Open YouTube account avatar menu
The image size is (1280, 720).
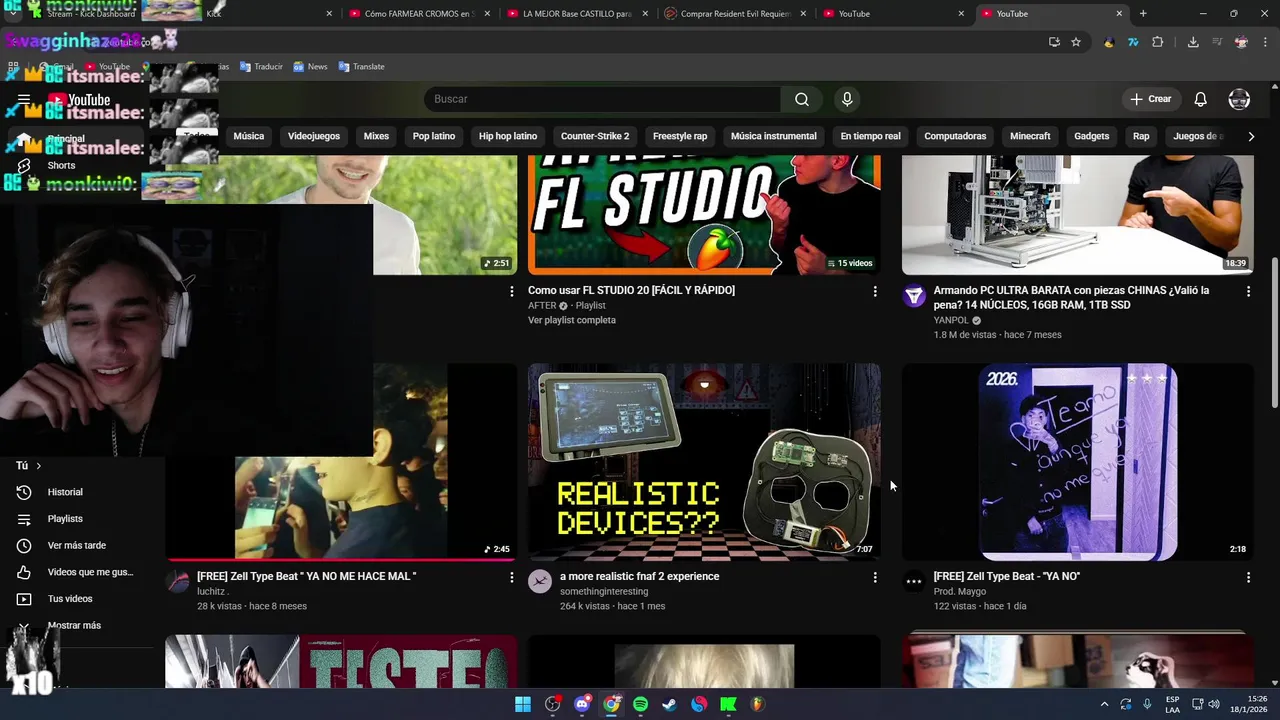point(1239,99)
